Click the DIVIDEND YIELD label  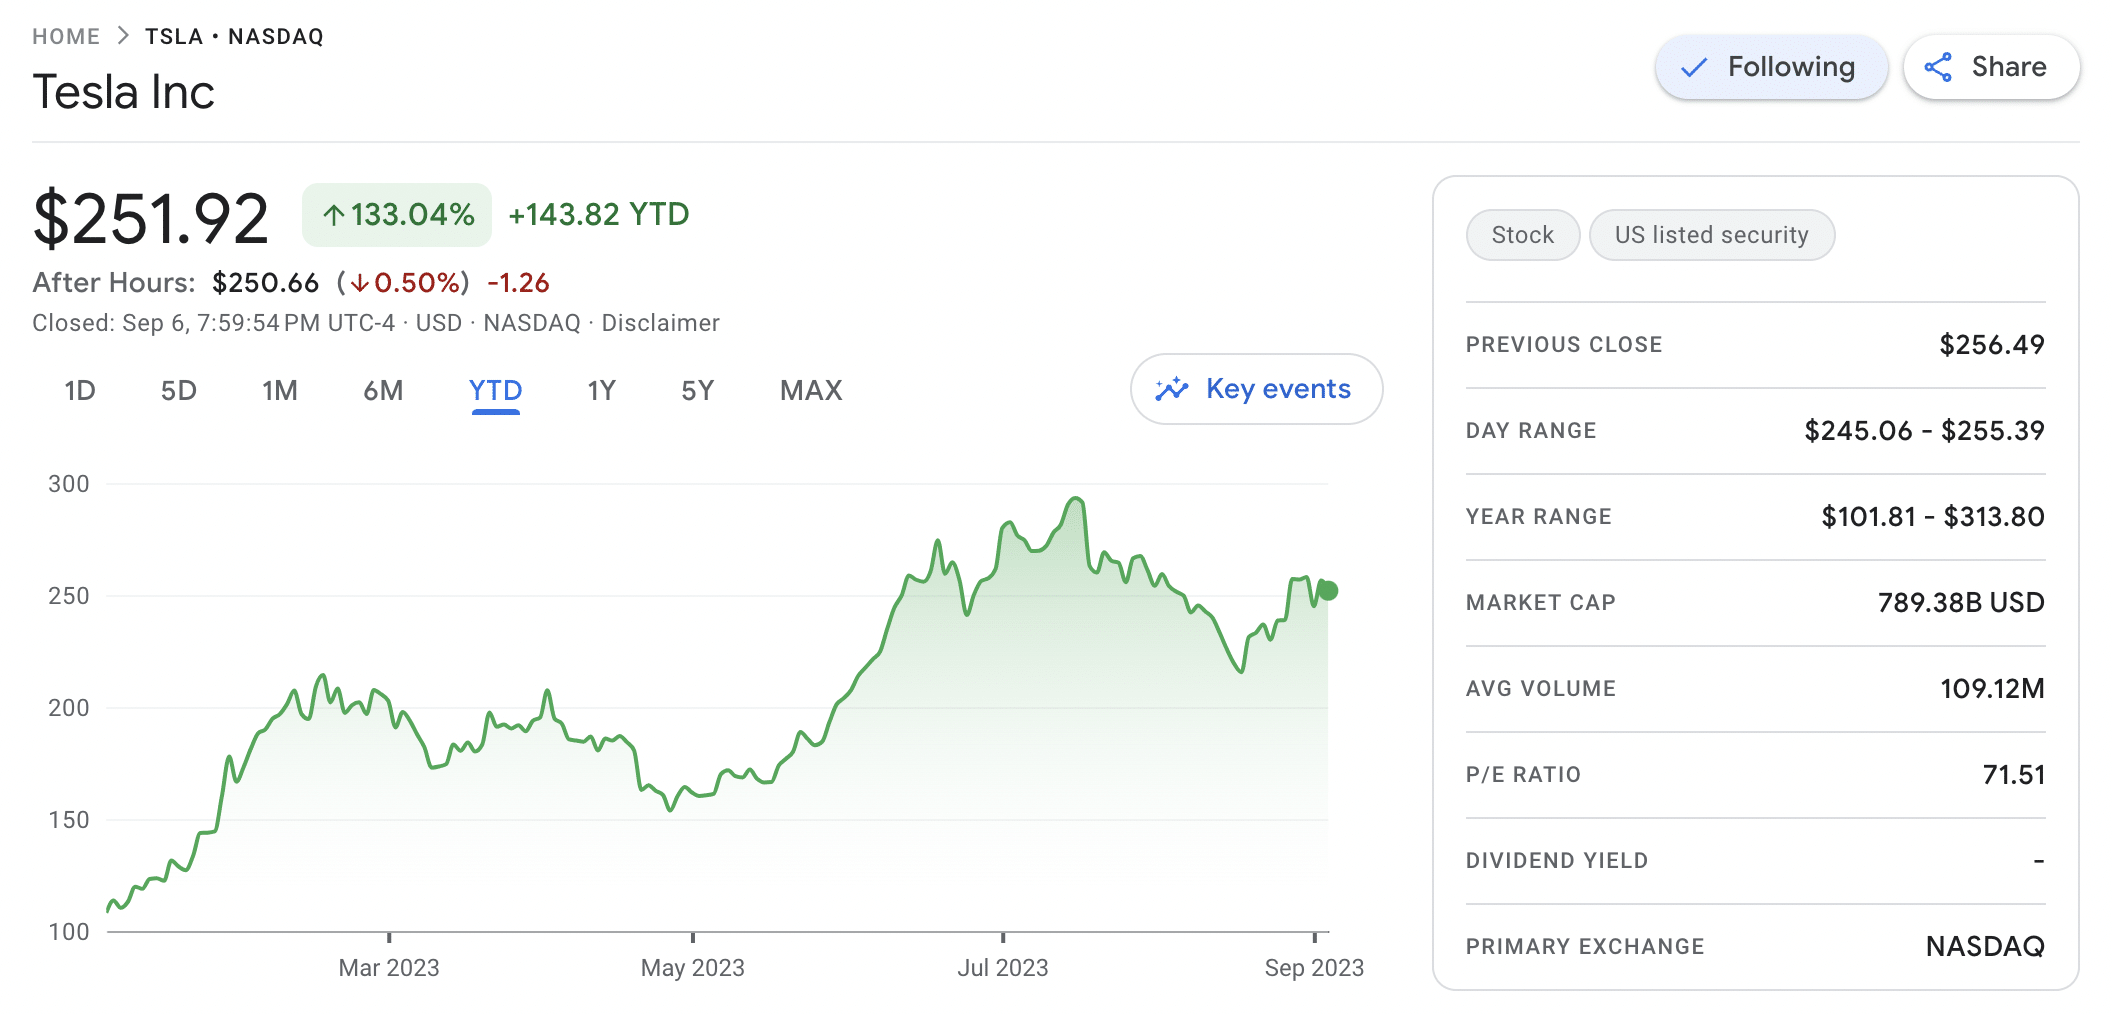pyautogui.click(x=1557, y=861)
